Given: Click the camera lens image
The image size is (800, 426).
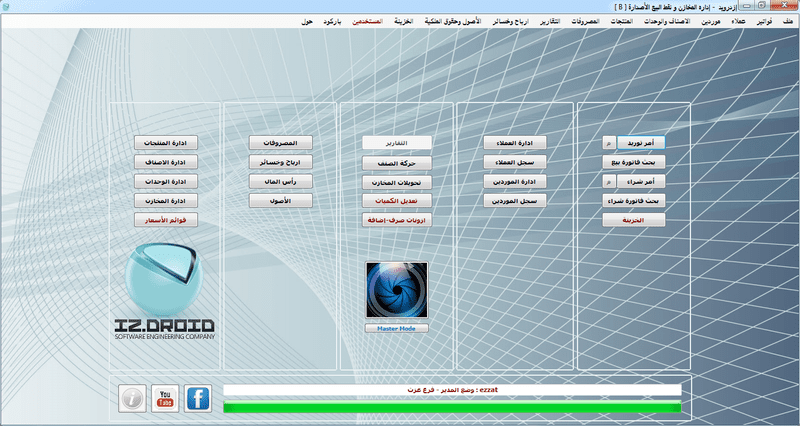Looking at the screenshot, I should 396,290.
